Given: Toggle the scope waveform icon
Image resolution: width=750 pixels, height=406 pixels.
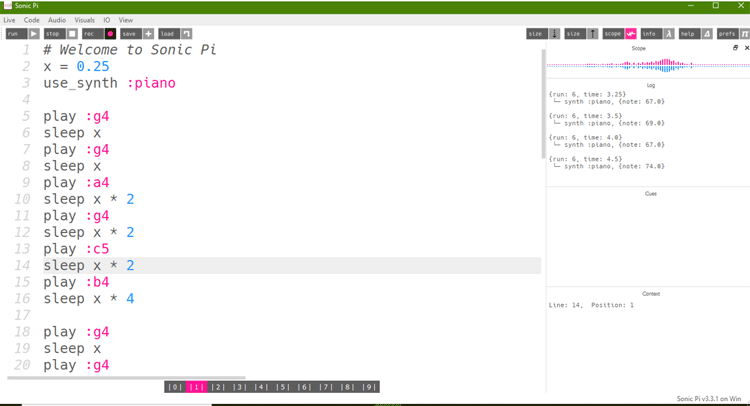Looking at the screenshot, I should [631, 33].
